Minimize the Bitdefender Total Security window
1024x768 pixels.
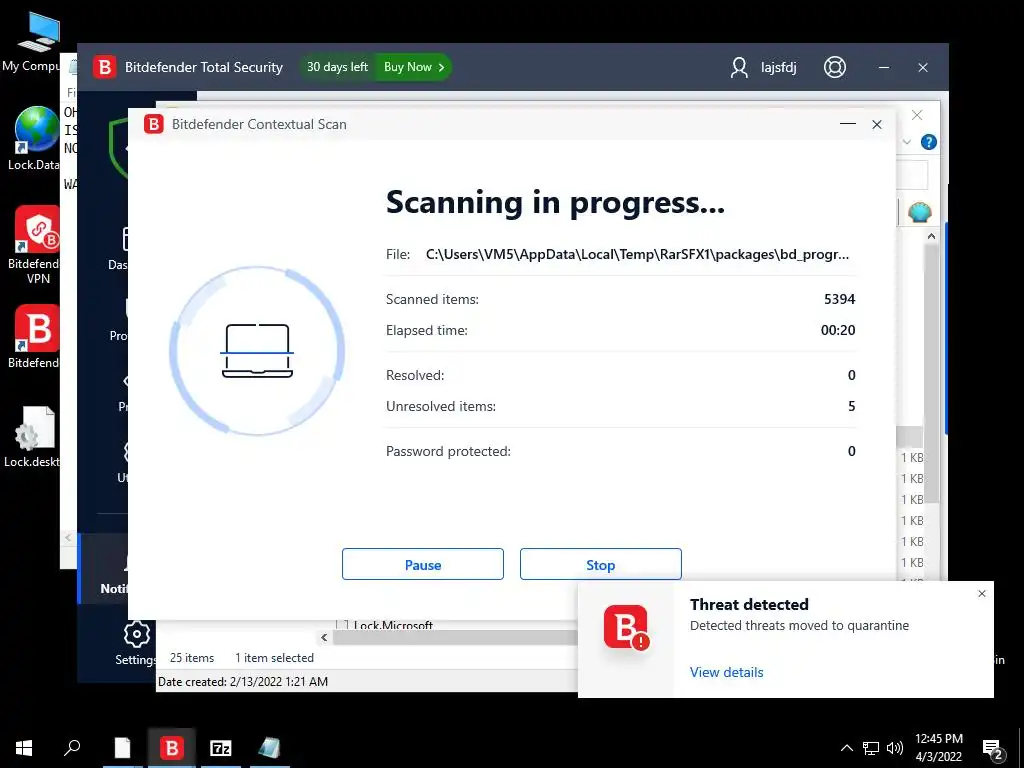coord(884,67)
